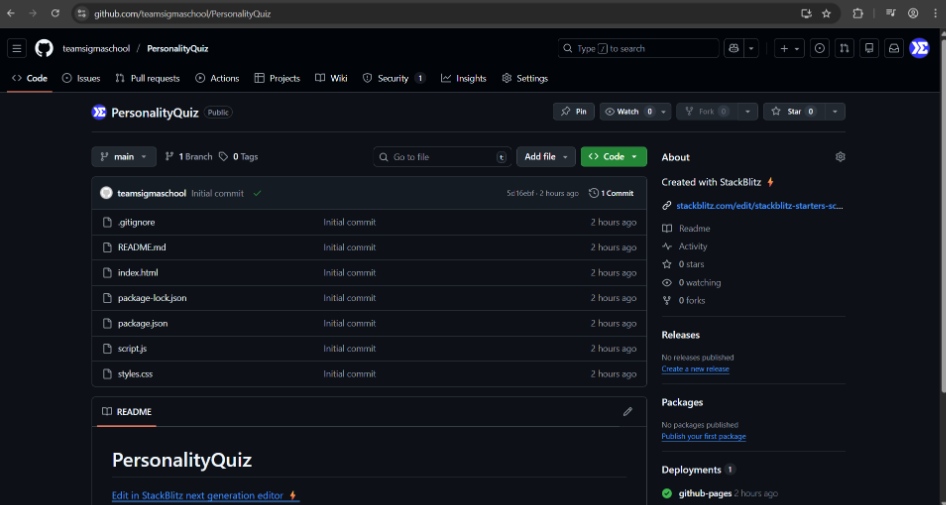Click the 1 Branch link
The width and height of the screenshot is (946, 505).
click(x=188, y=157)
